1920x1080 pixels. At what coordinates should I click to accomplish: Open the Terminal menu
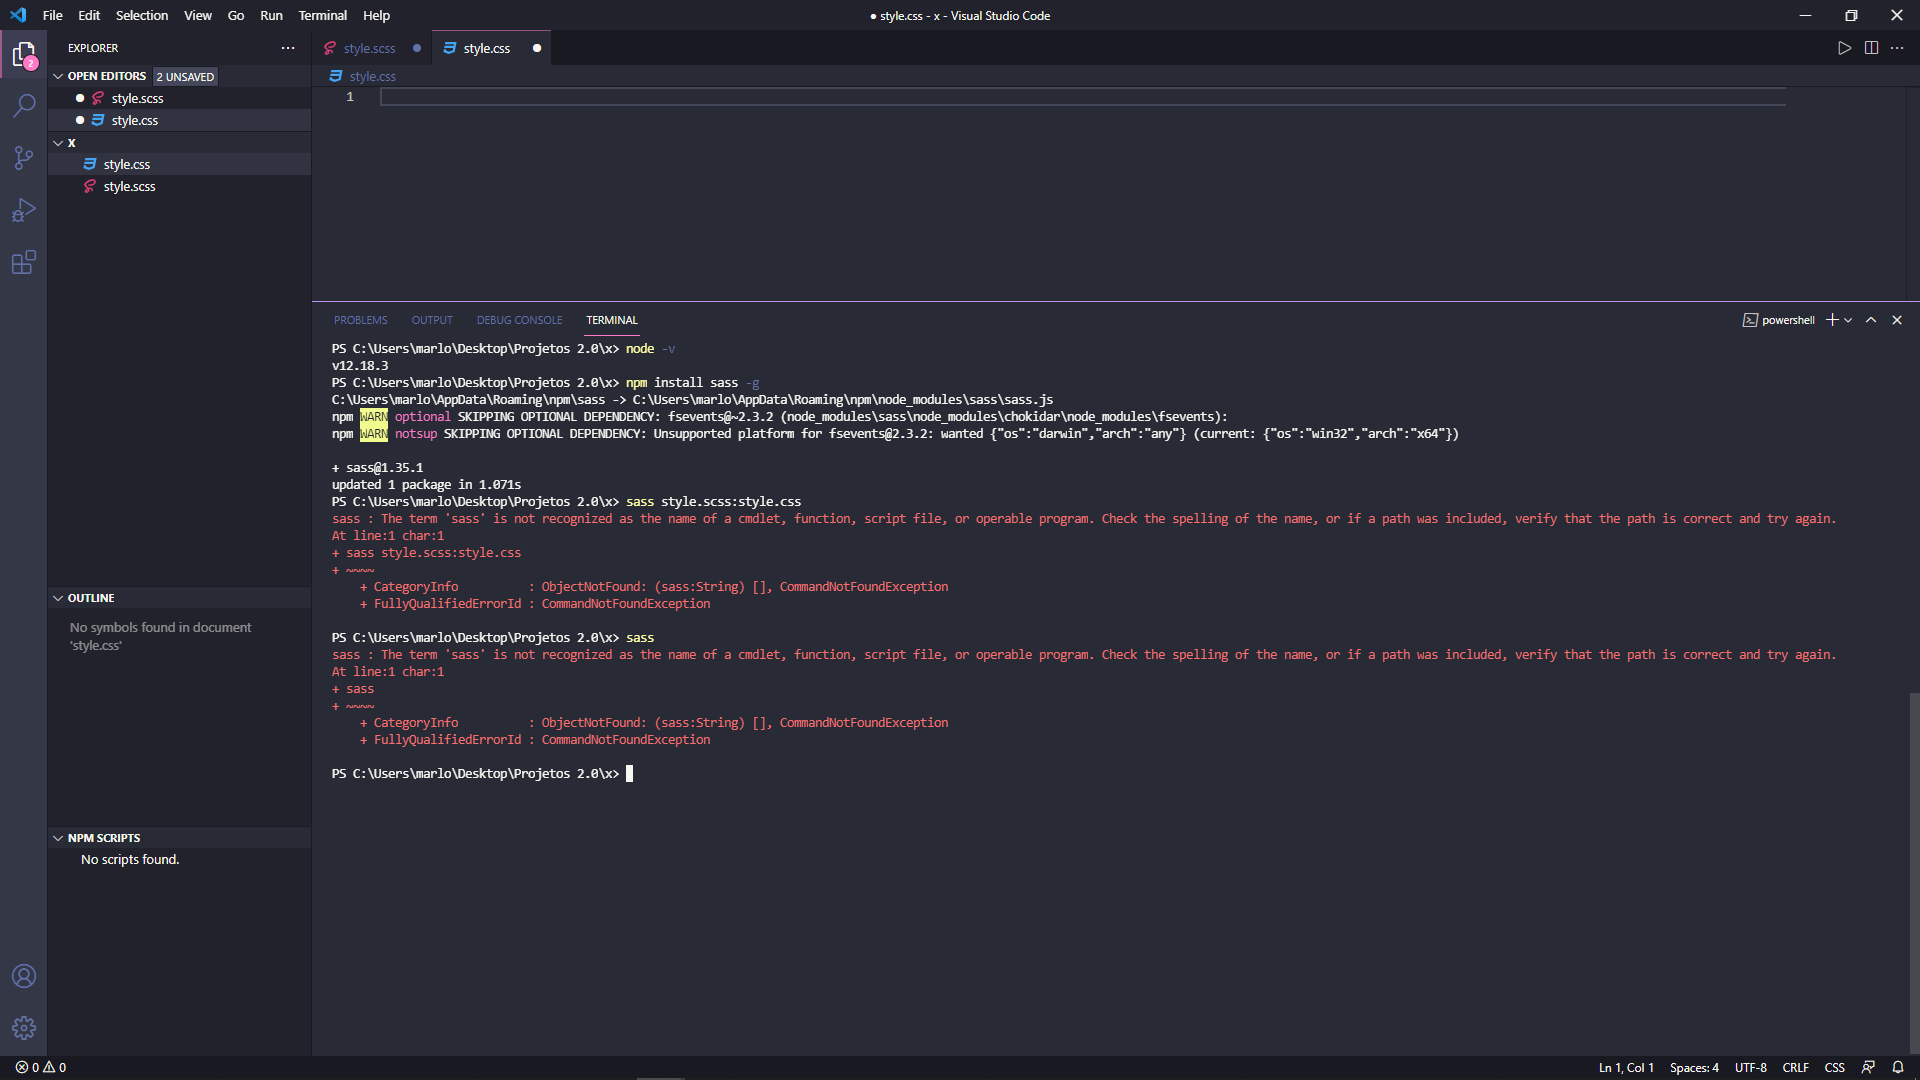click(x=323, y=15)
